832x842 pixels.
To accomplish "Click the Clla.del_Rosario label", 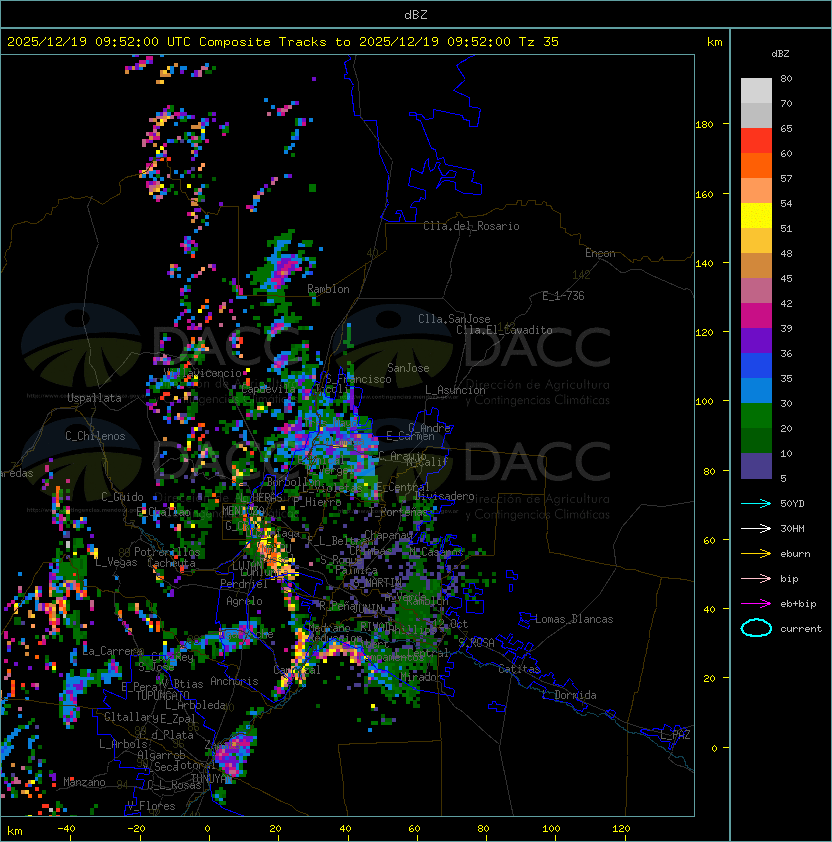I will click(471, 226).
